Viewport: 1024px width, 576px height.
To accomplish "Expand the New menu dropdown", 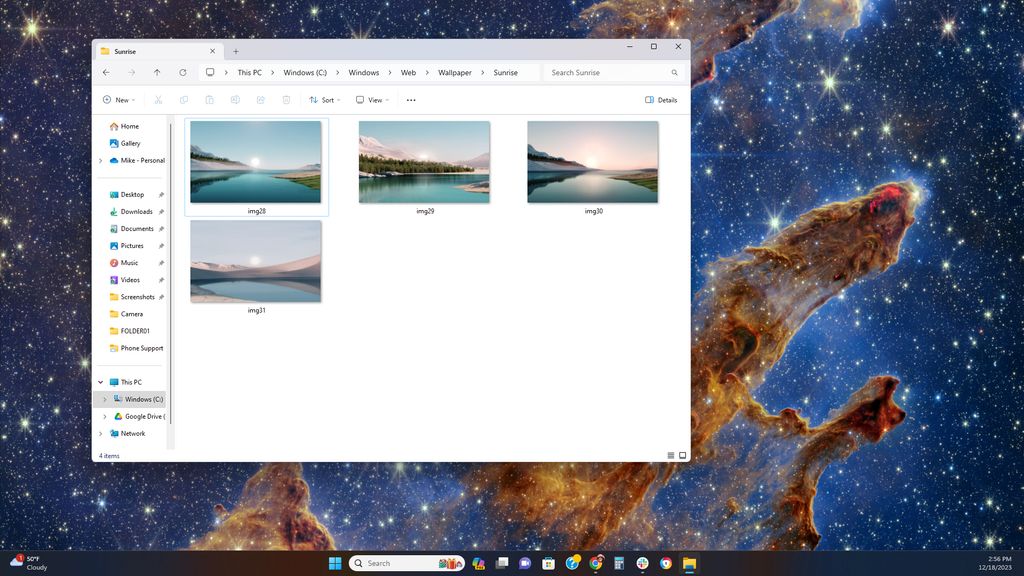I will tap(119, 100).
